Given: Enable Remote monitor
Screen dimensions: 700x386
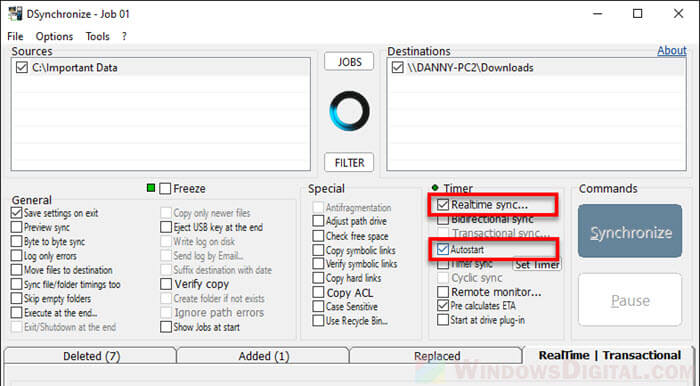Looking at the screenshot, I should pos(443,292).
